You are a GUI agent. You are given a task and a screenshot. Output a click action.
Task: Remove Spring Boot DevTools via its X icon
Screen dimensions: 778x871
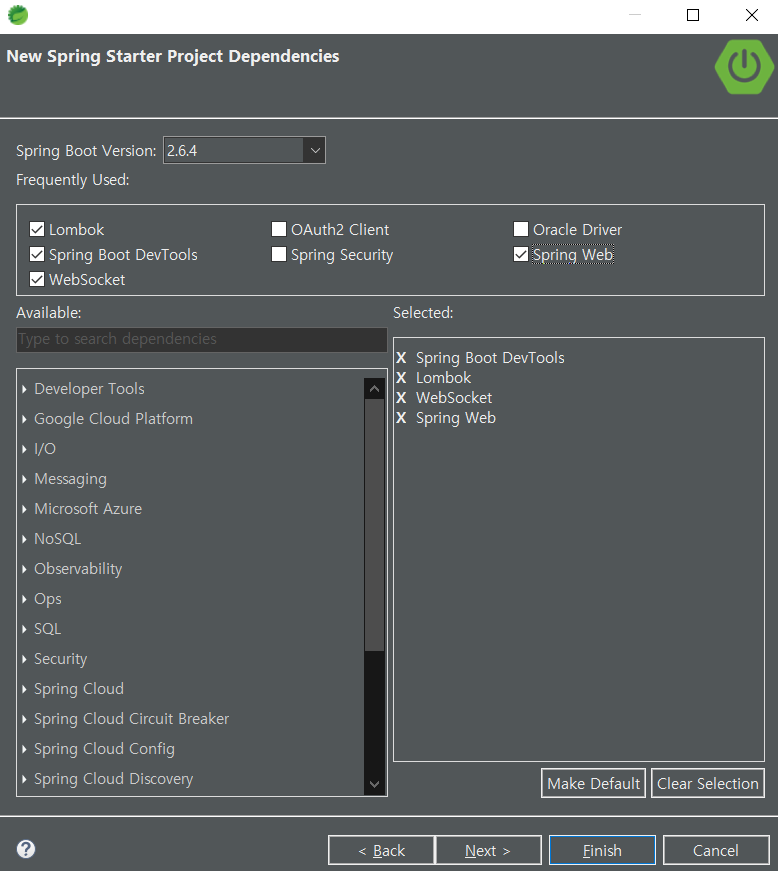[x=401, y=358]
